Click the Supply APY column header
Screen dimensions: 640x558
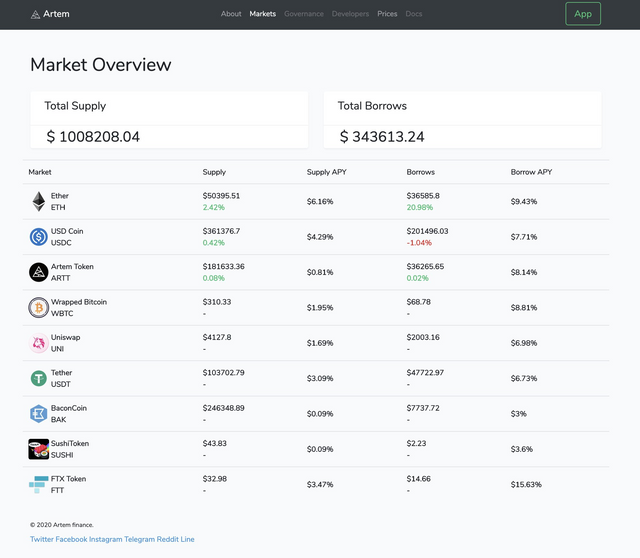click(x=327, y=172)
